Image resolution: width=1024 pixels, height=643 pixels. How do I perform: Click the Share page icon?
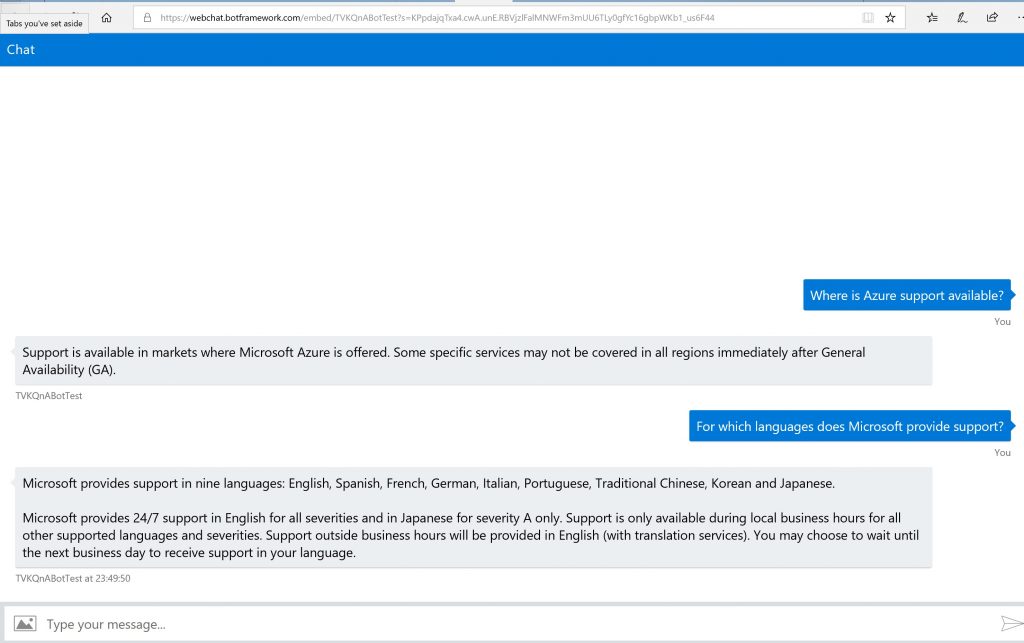coord(992,17)
